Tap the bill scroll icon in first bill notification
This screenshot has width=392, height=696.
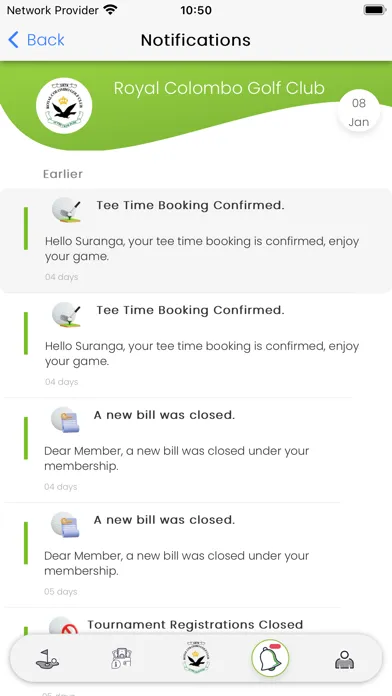[65, 419]
